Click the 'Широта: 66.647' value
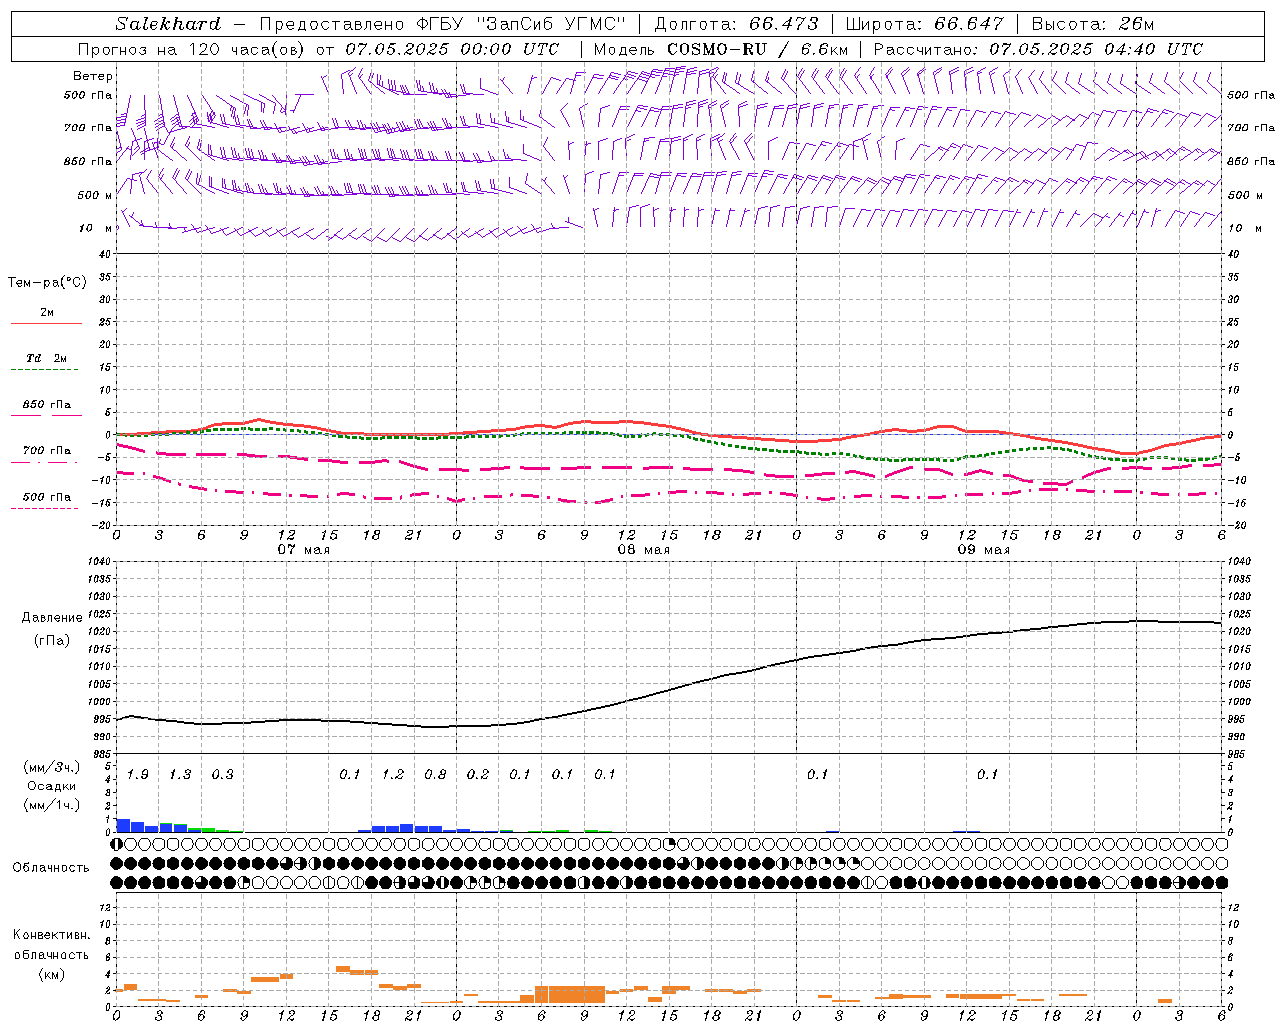 pyautogui.click(x=924, y=24)
